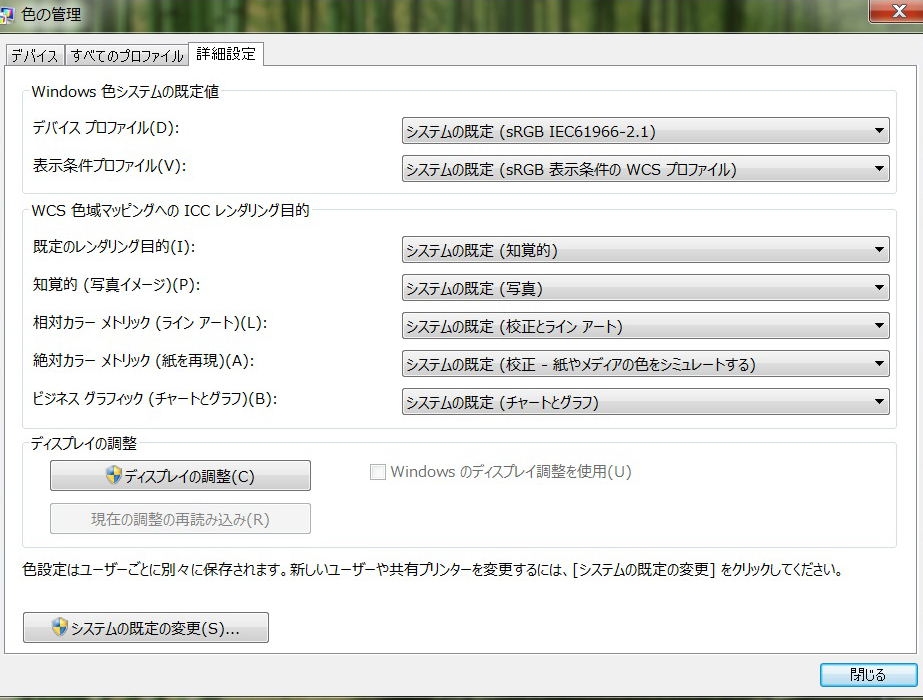Click the ビジネス グラフィック (チャートとグラフ)(B): label
Screen dimensions: 923x700
click(x=155, y=399)
